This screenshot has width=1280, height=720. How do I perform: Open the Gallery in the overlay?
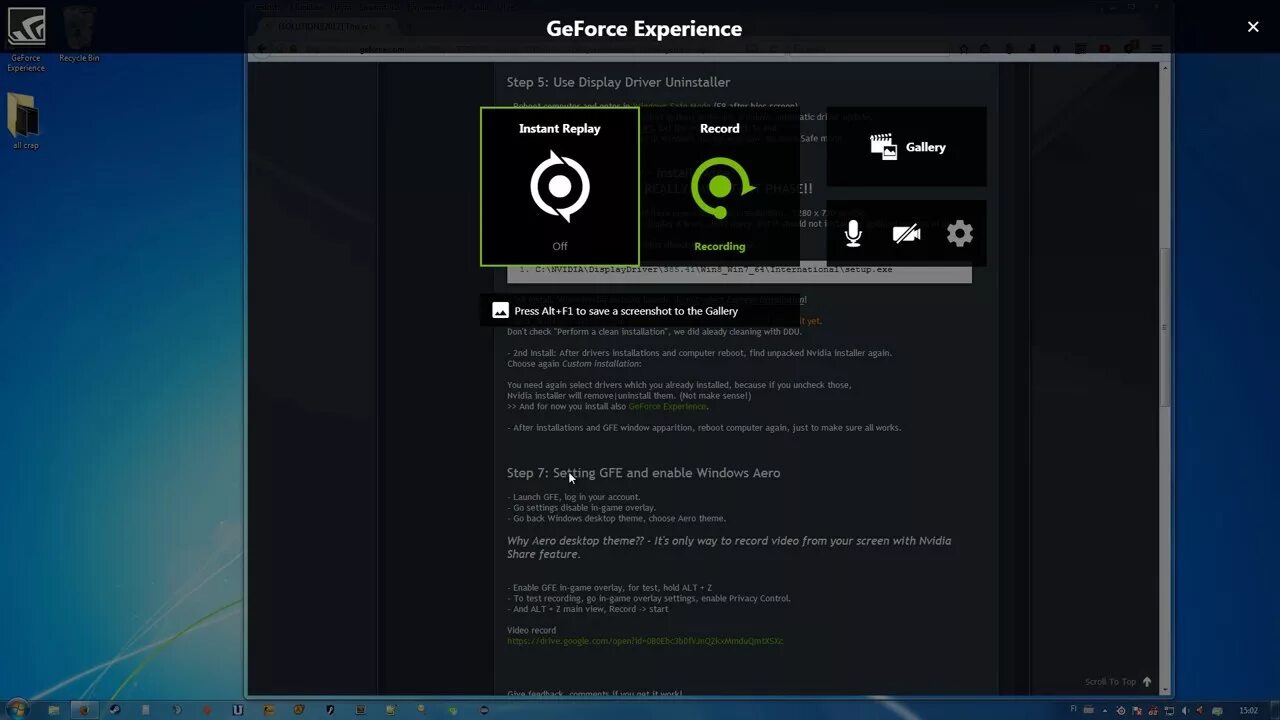[907, 147]
